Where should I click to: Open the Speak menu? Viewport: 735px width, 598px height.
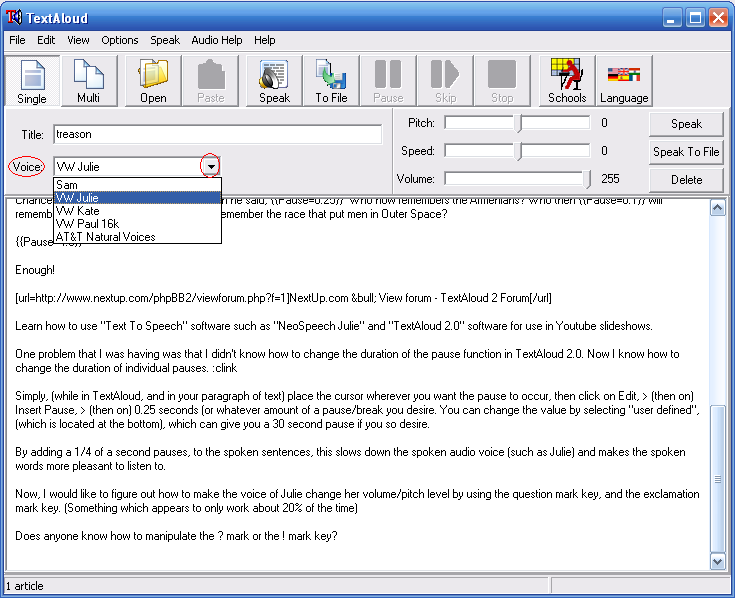point(165,40)
